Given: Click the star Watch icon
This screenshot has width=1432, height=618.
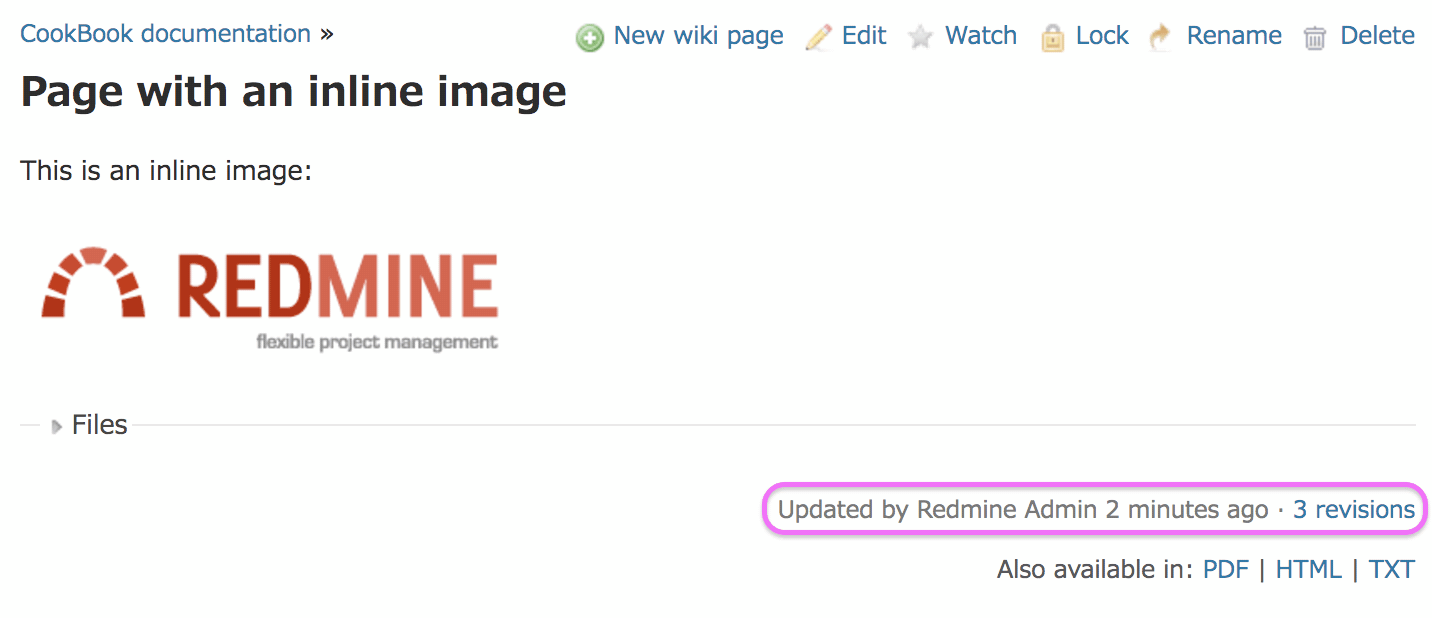Looking at the screenshot, I should [x=920, y=38].
